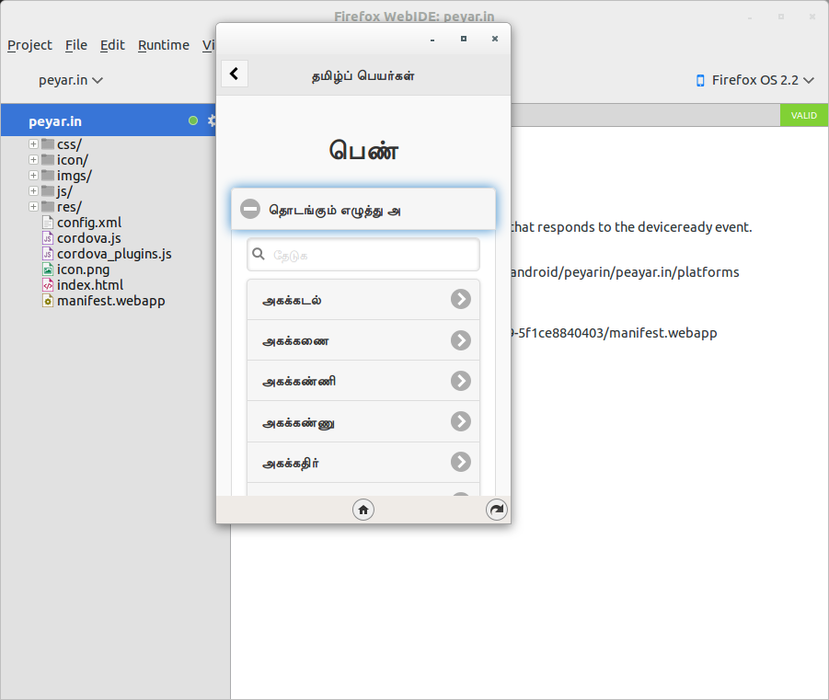Open the Firefox OS 2.2 runtime dropdown

(x=755, y=80)
